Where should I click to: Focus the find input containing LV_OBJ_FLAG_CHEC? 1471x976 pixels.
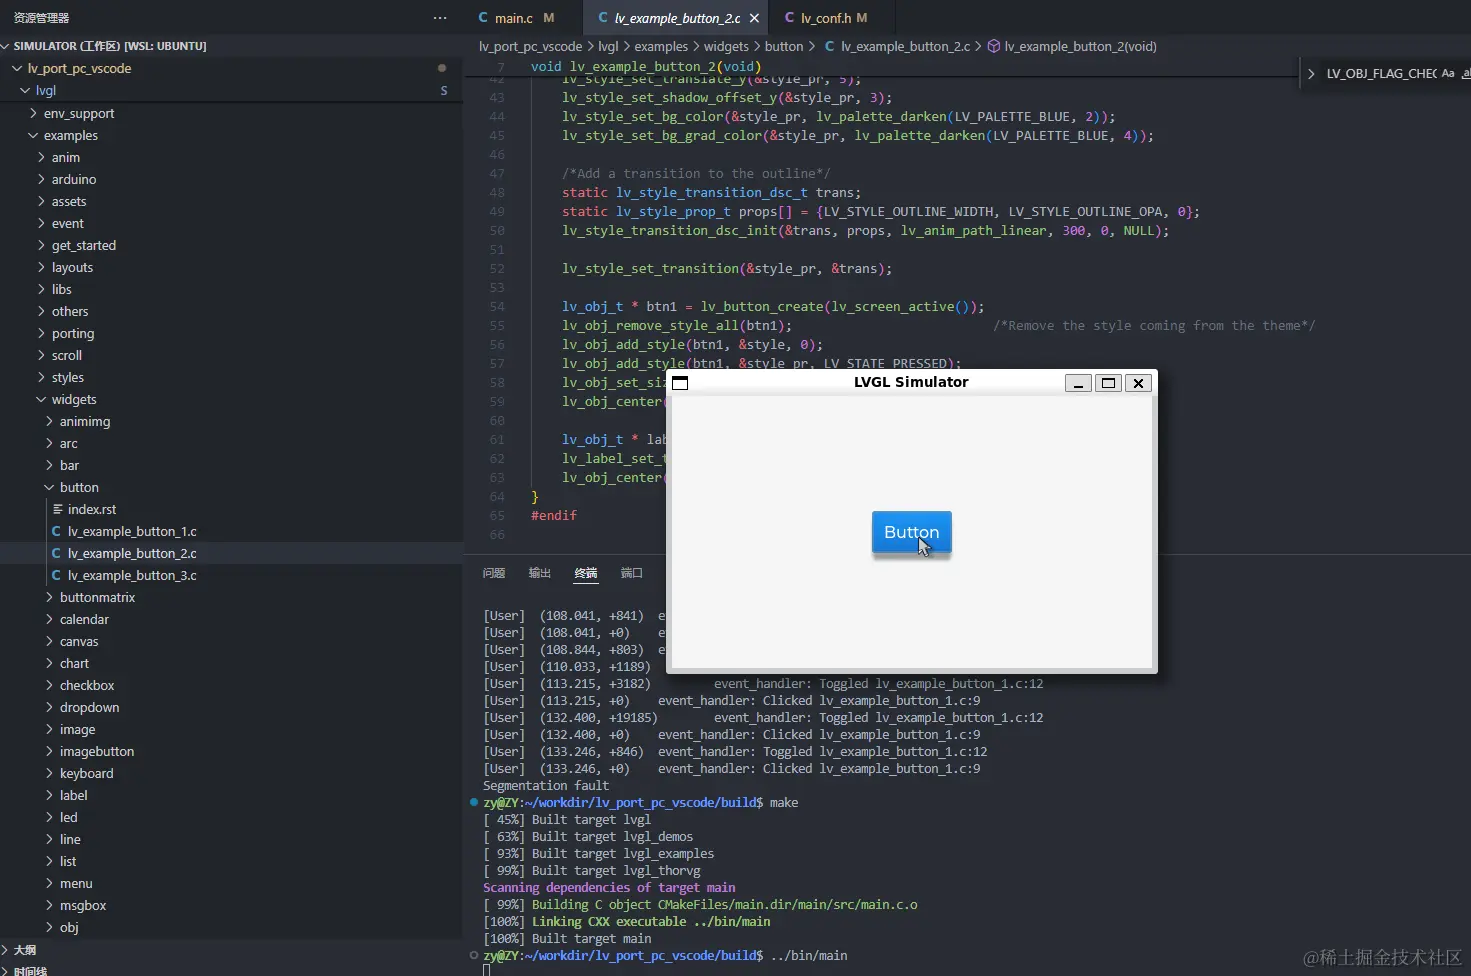1381,74
